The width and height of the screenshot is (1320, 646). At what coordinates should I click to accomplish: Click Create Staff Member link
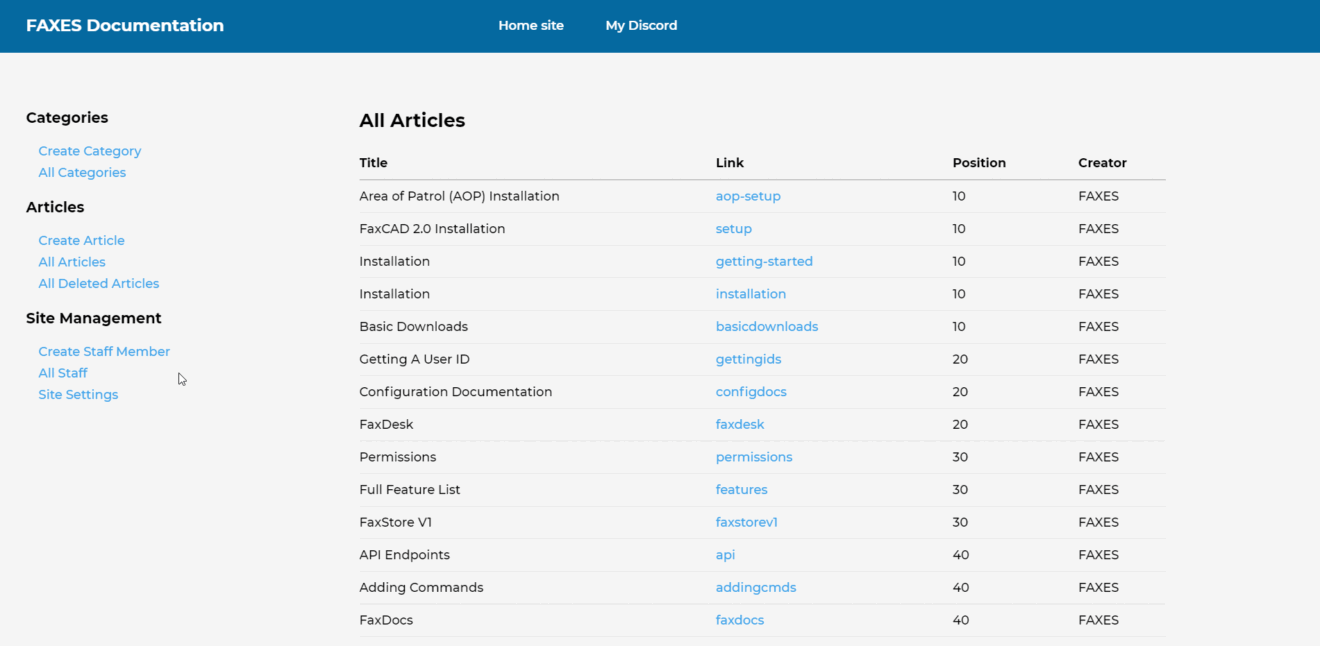pos(104,352)
